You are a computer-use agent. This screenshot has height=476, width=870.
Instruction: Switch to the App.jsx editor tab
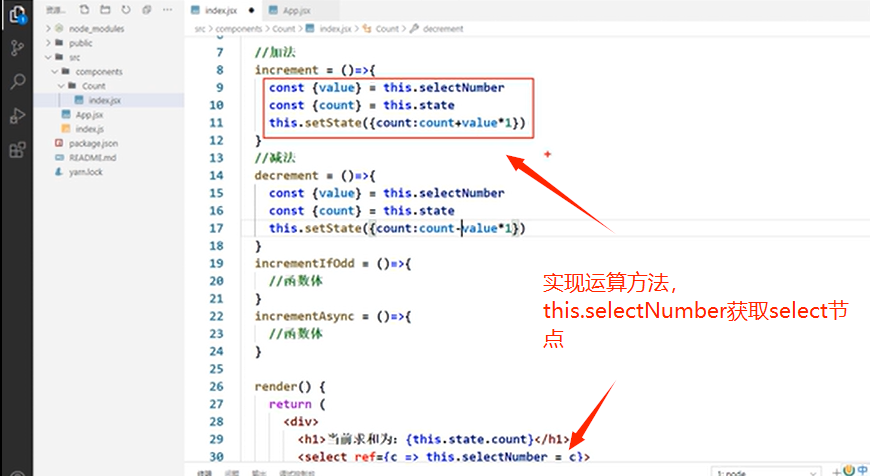pyautogui.click(x=296, y=11)
